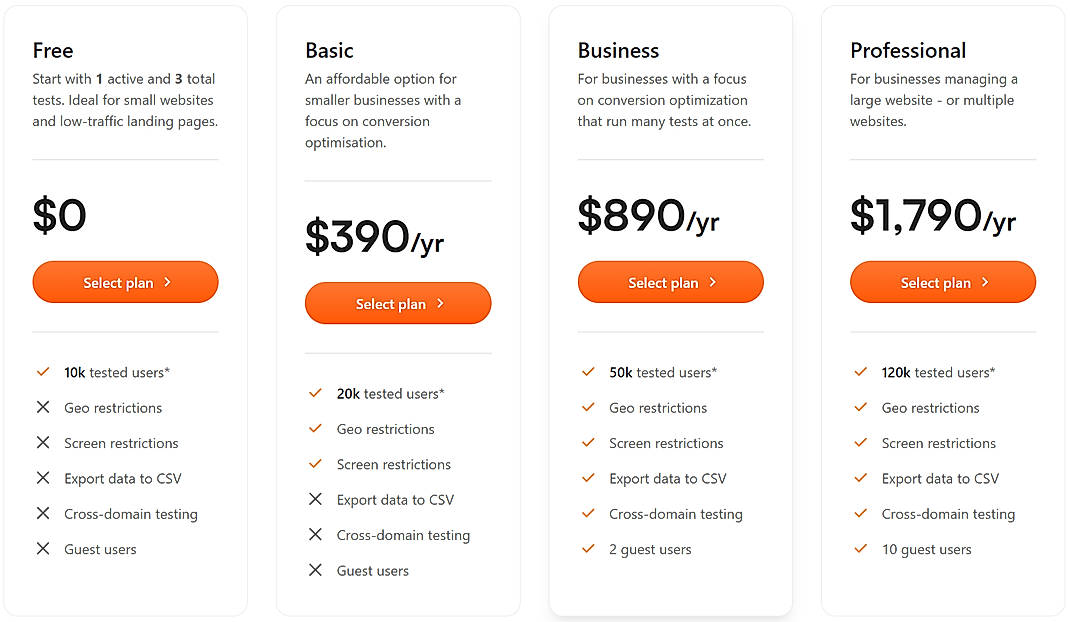Screen dimensions: 1070x622
Task: Click the X icon next to Export data to CSV under Basic
Action: tap(316, 500)
